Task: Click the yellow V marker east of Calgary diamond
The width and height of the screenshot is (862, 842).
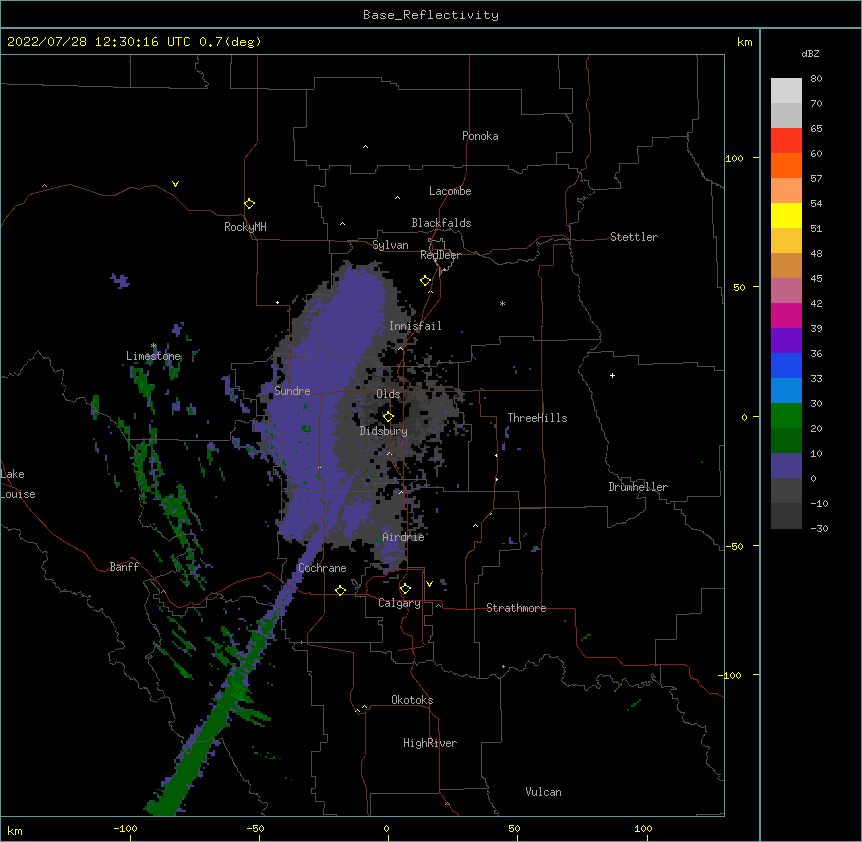Action: (x=429, y=584)
